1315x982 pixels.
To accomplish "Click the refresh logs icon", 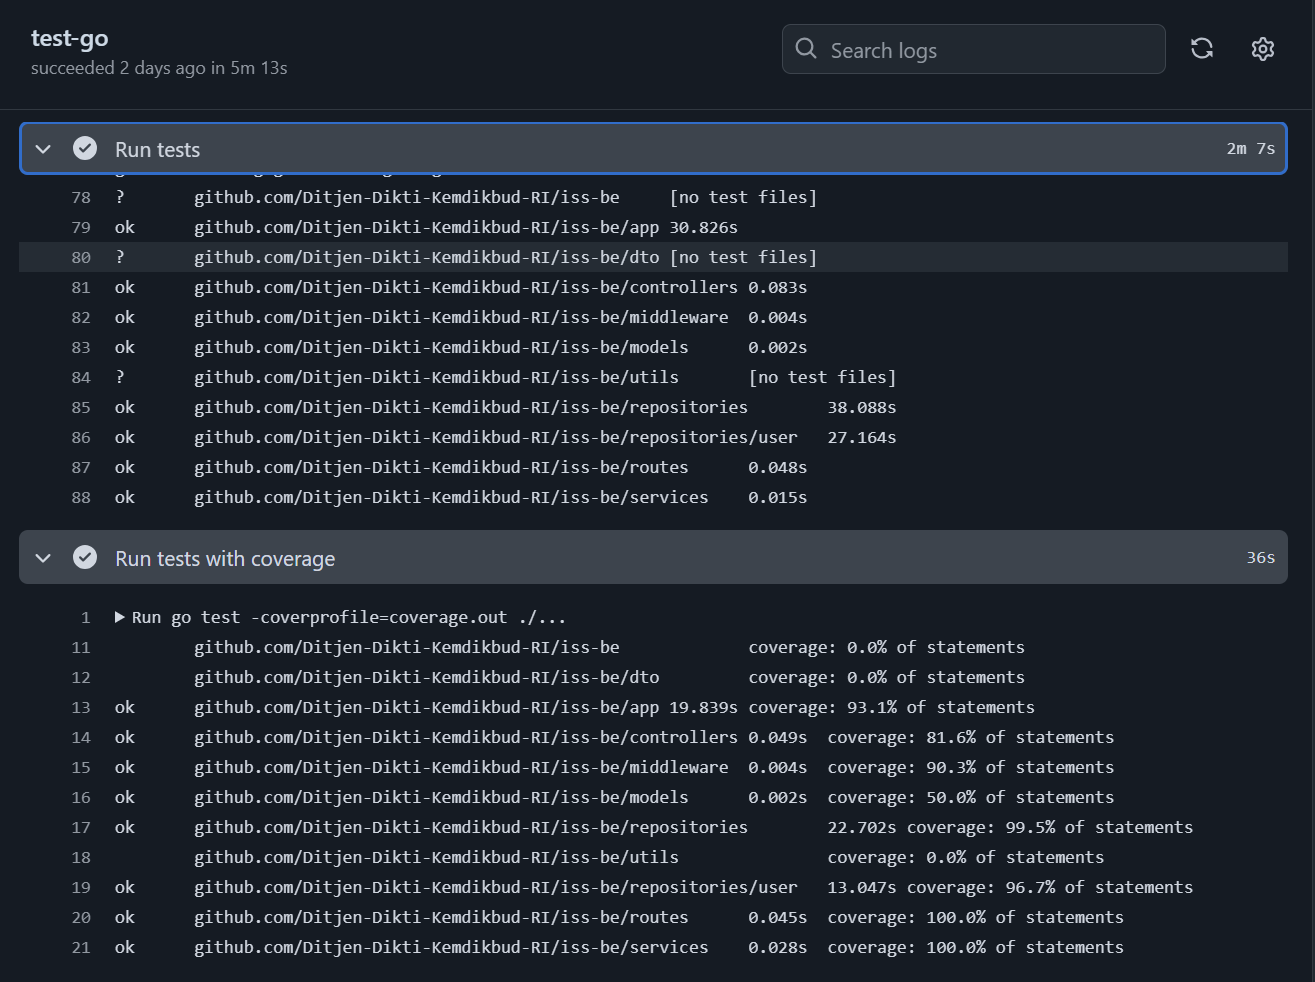I will click(x=1202, y=48).
